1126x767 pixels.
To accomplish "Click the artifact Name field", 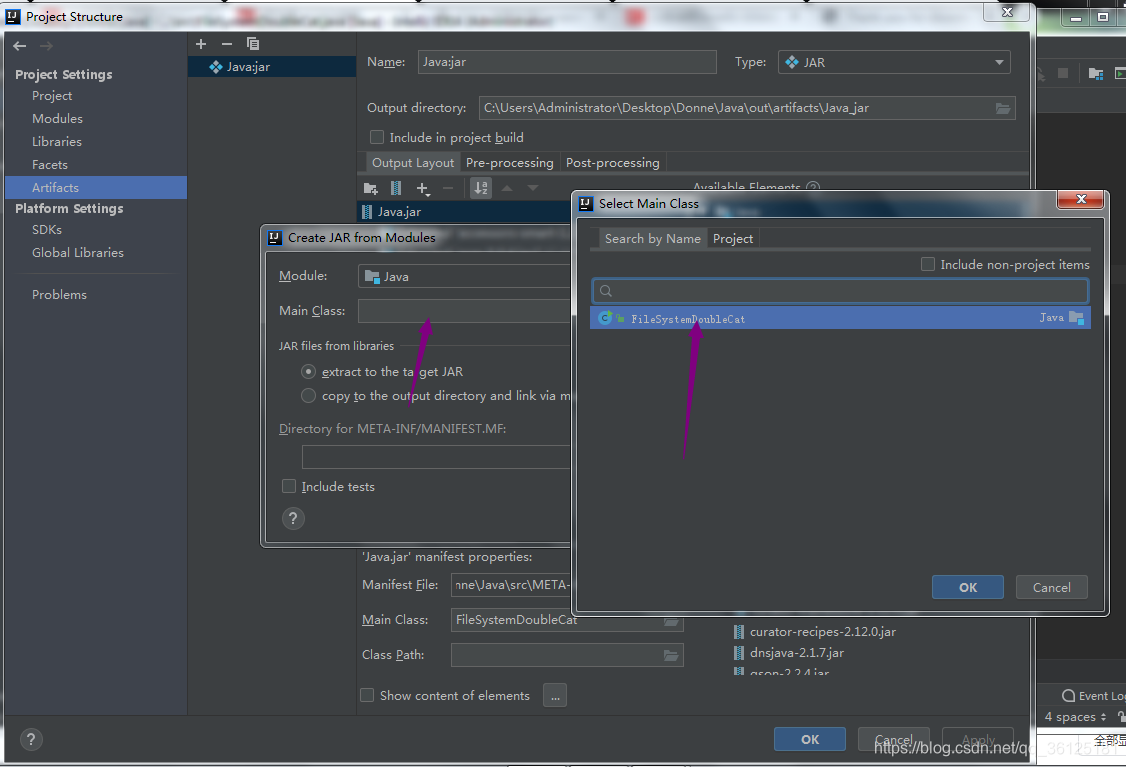I will (x=567, y=62).
